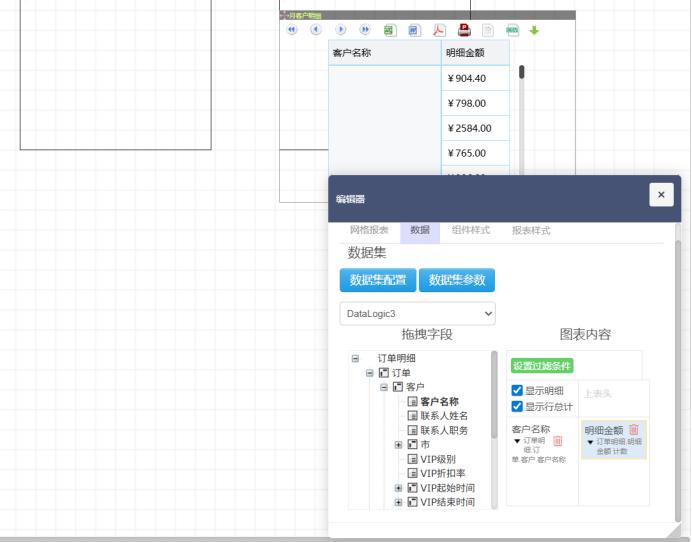The height and width of the screenshot is (542, 692).
Task: Delete the 明细金额 chart field
Action: (634, 429)
